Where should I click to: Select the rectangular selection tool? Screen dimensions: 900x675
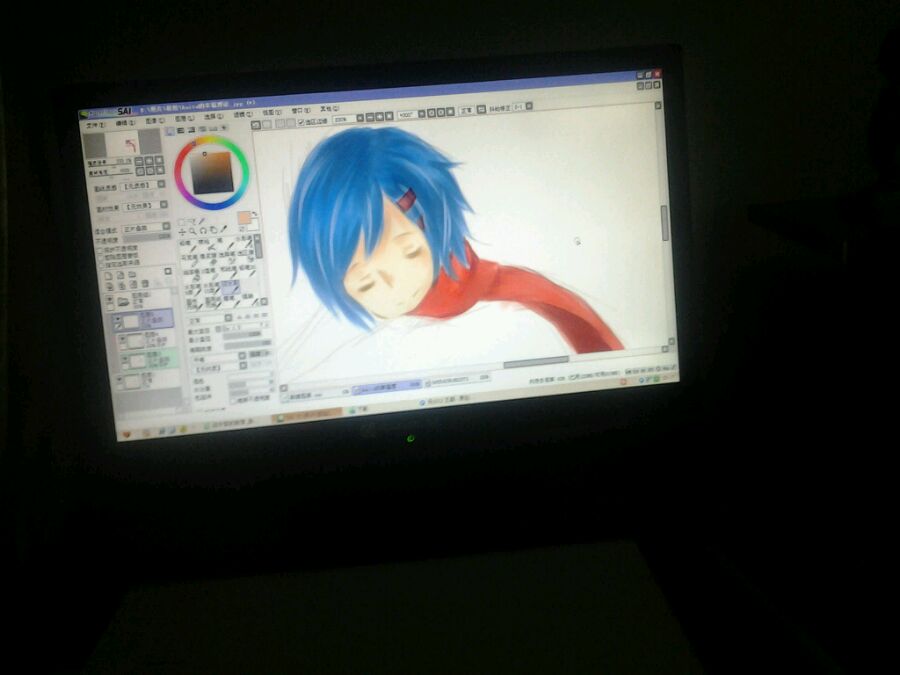[182, 222]
